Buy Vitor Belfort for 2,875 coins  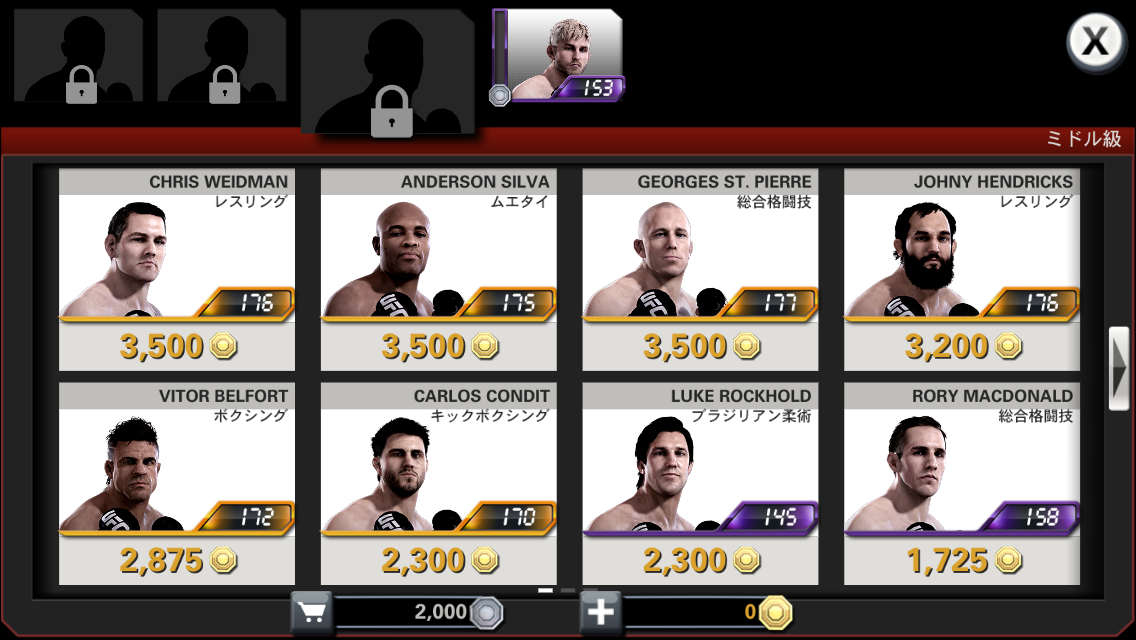177,483
